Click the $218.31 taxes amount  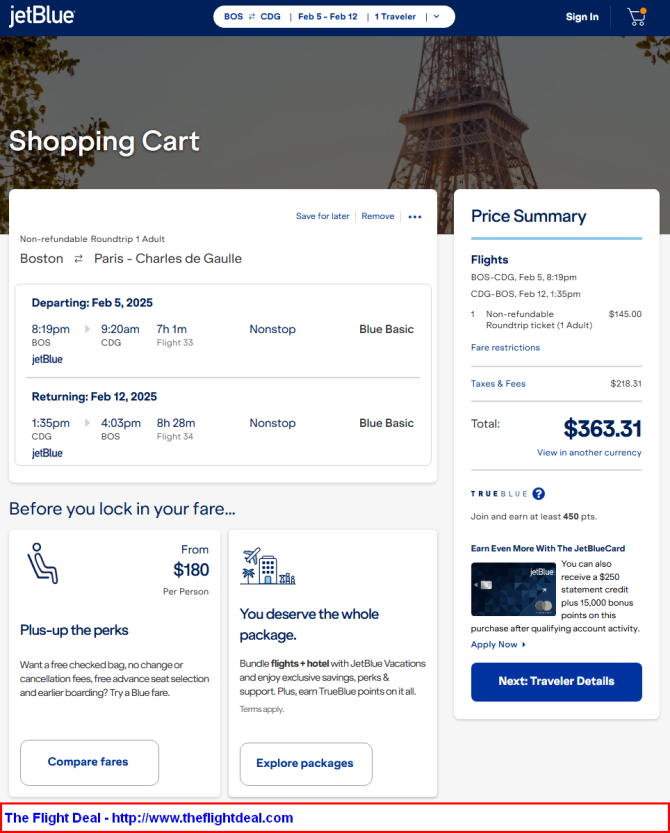pyautogui.click(x=626, y=384)
